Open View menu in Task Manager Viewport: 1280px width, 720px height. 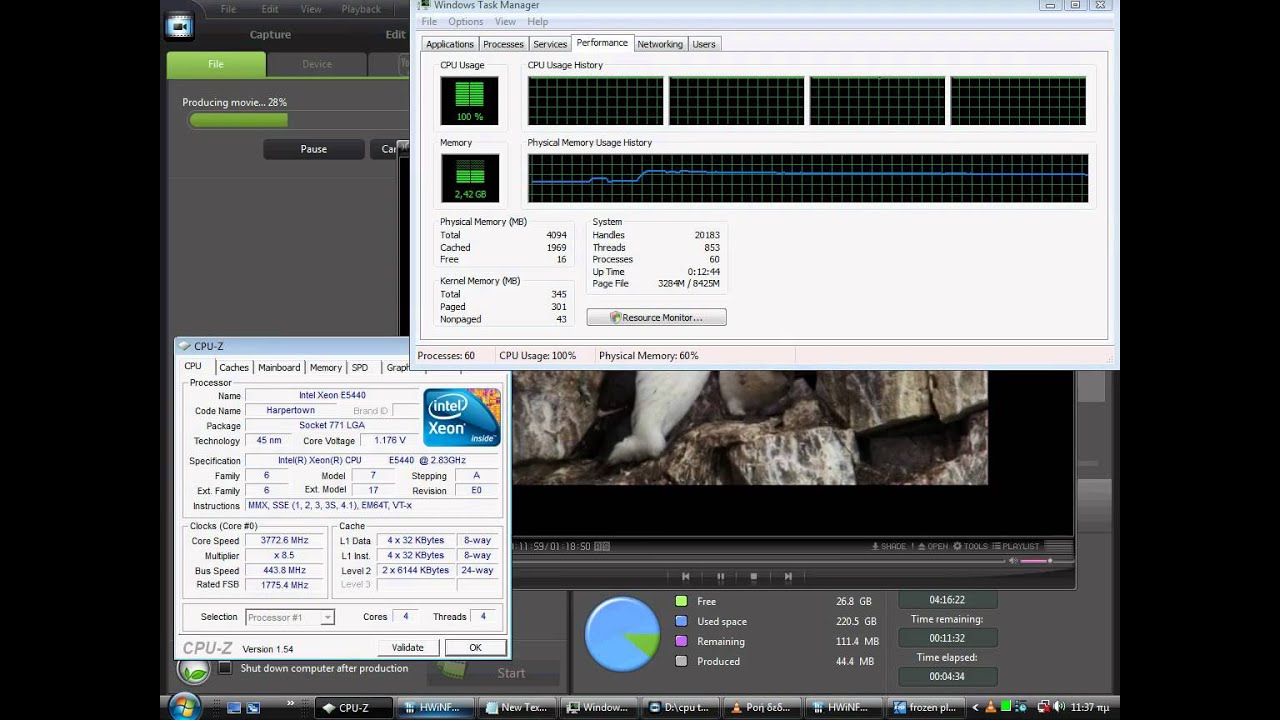pos(506,21)
